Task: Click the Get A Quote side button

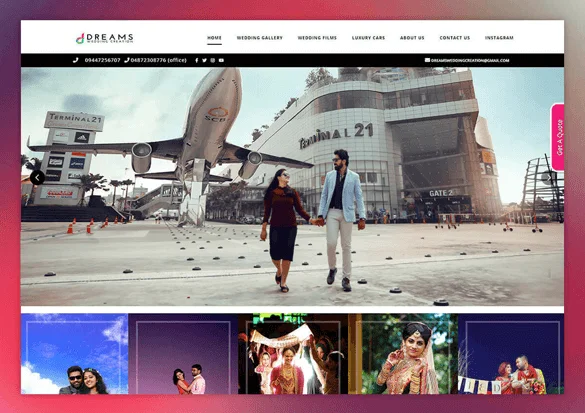Action: (558, 137)
